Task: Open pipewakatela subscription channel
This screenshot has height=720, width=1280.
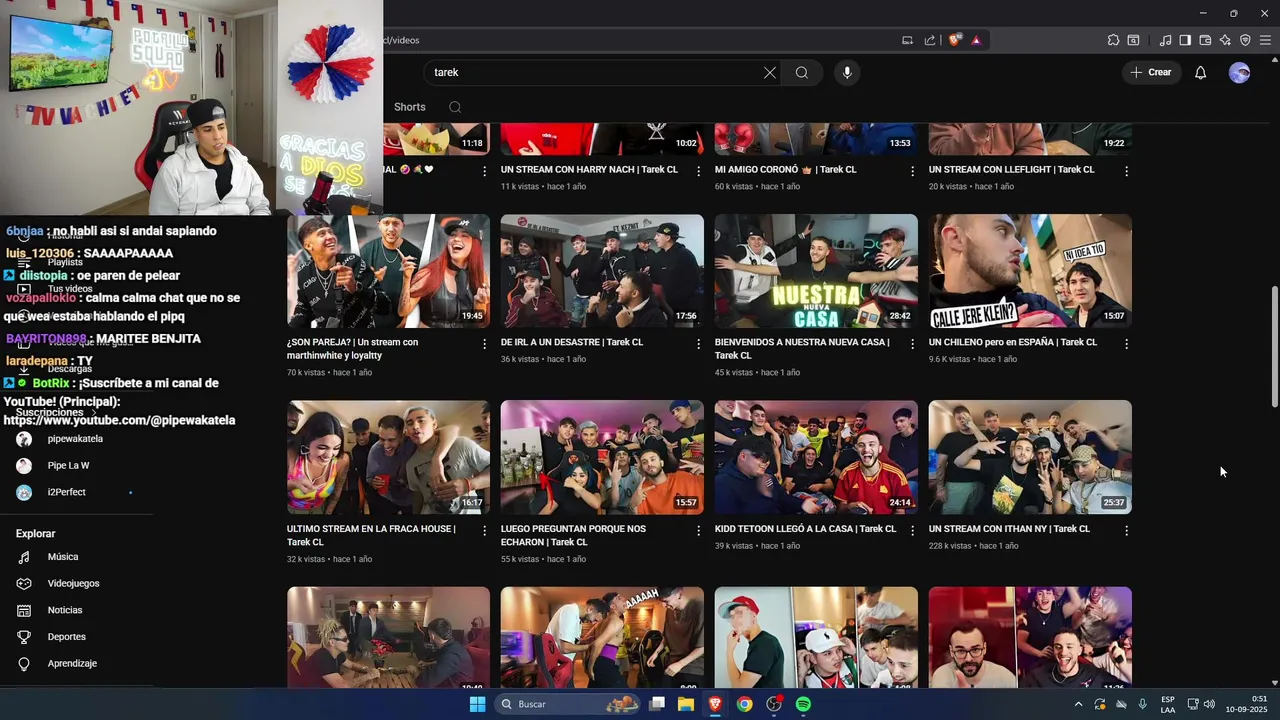Action: (75, 439)
